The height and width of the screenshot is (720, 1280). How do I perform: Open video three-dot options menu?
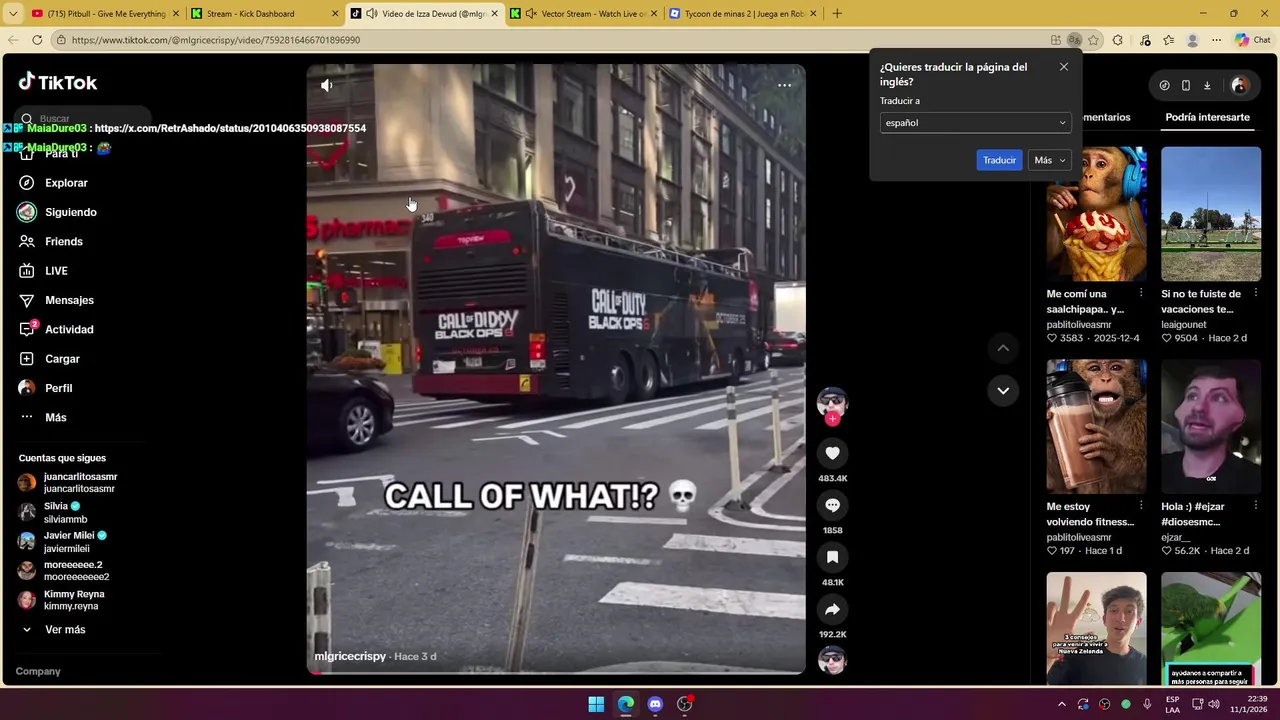tap(784, 85)
